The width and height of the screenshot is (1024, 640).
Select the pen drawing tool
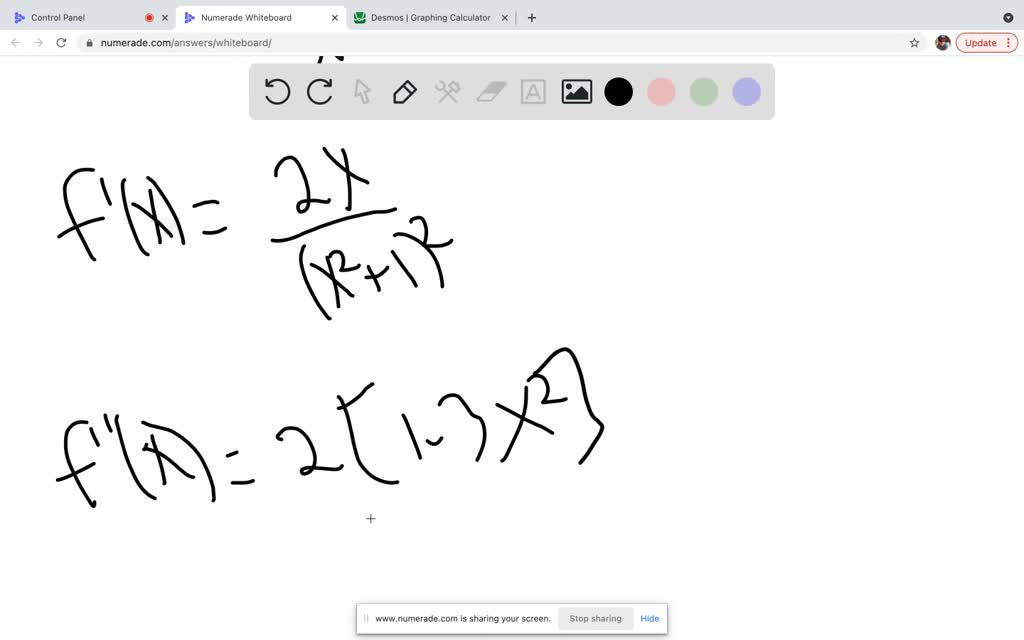404,91
